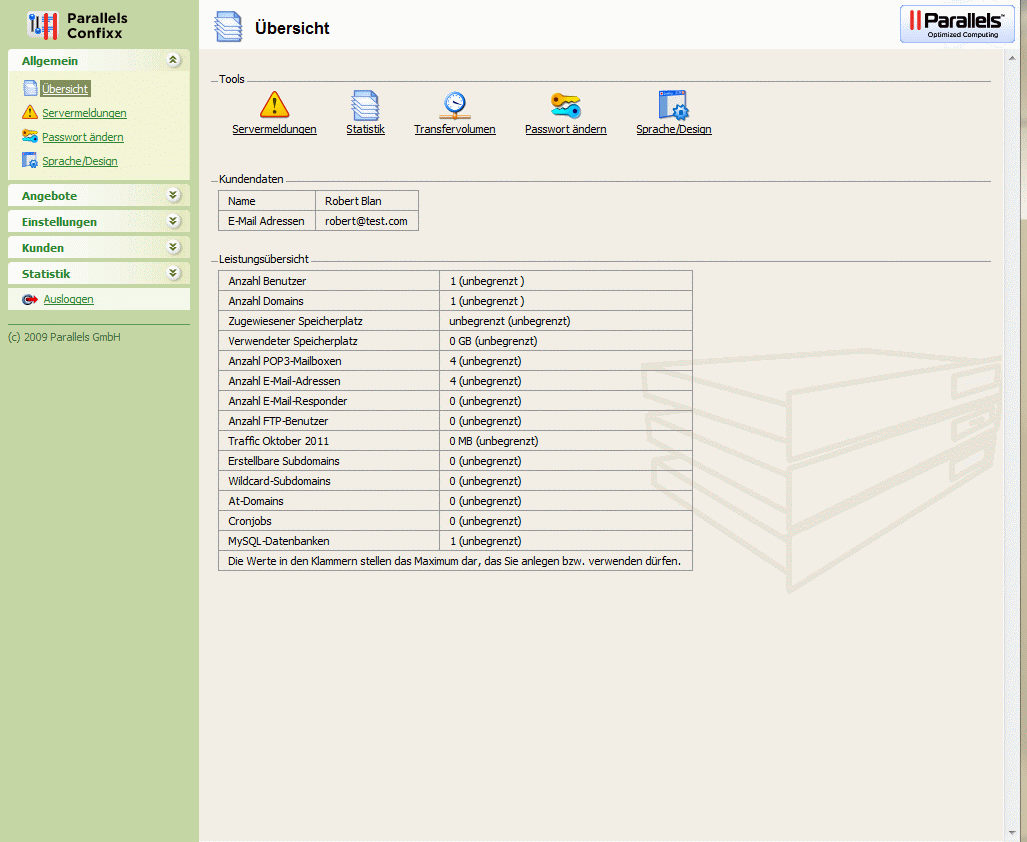Click the Passwort ändern keys icon in Tools

pyautogui.click(x=565, y=105)
